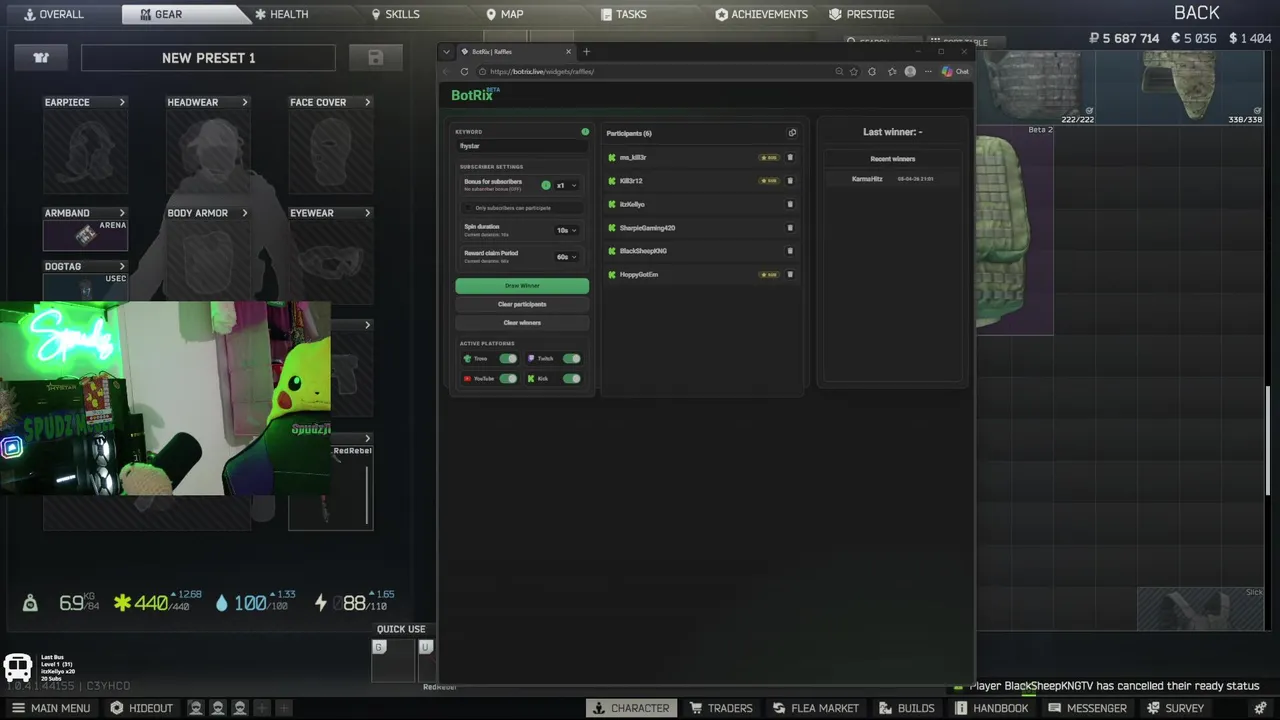The height and width of the screenshot is (720, 1280).
Task: Expand the Body Armor slot arrow
Action: (x=245, y=213)
